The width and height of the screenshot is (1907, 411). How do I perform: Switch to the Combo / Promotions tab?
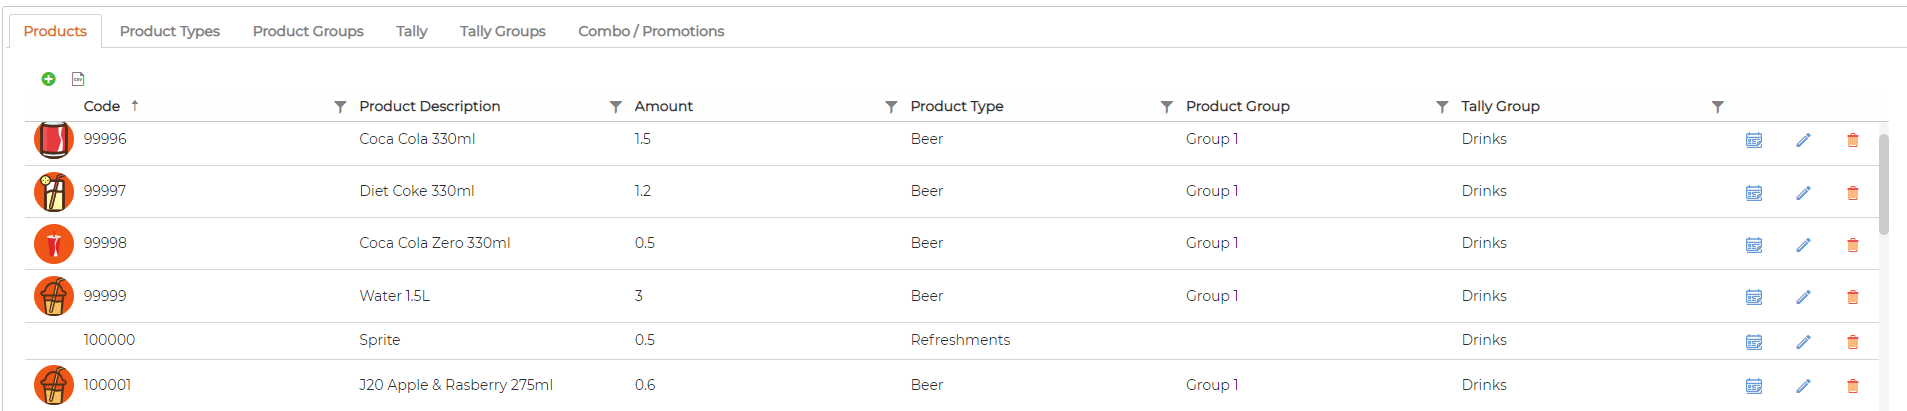click(651, 31)
